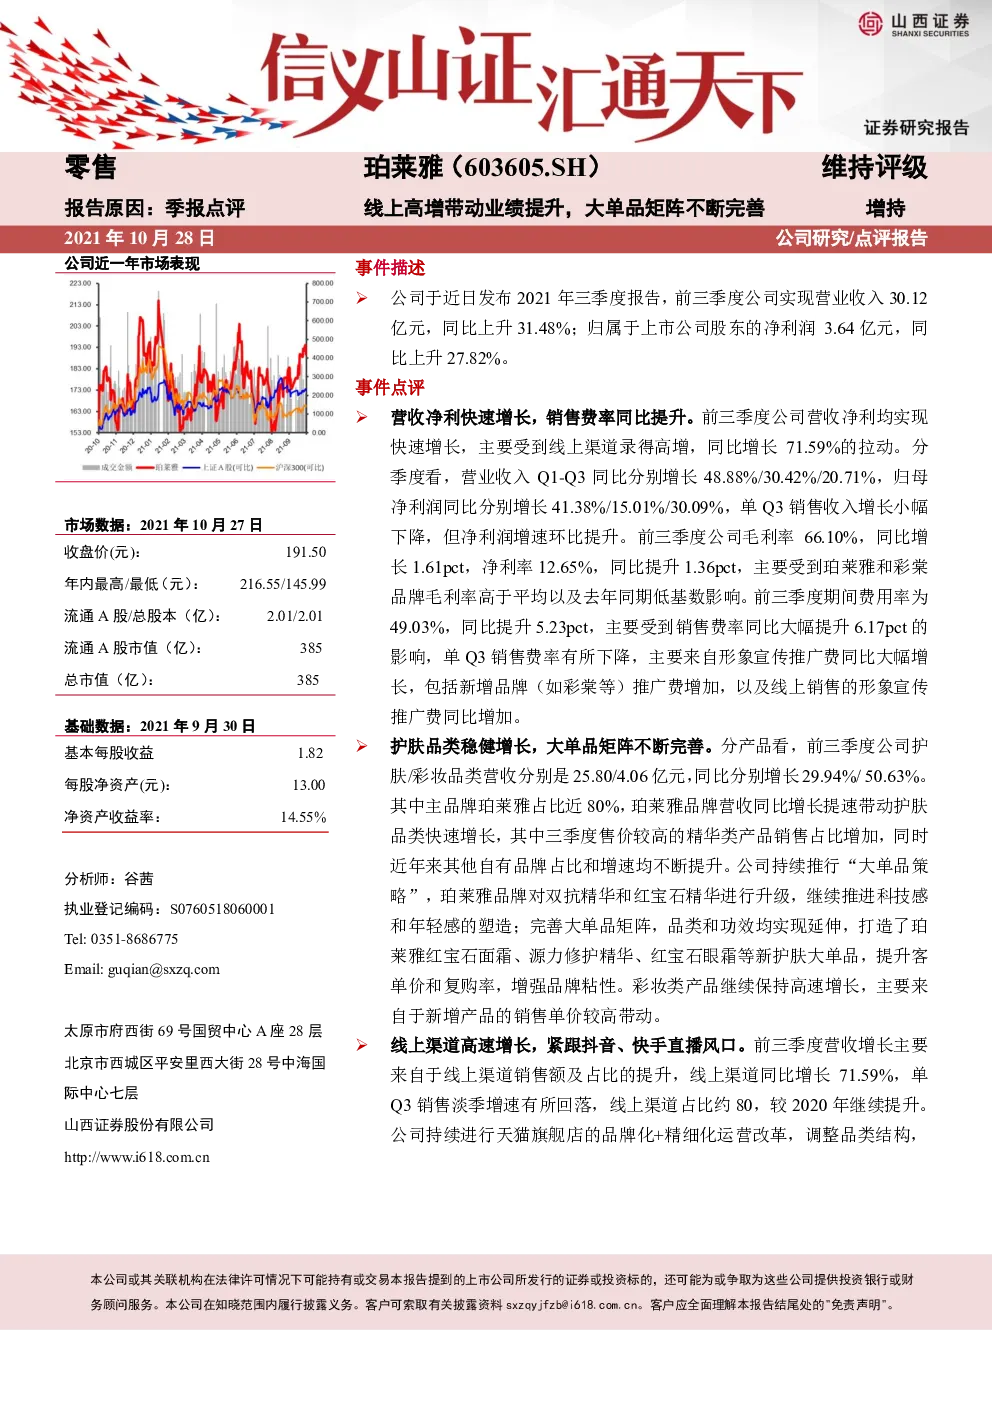Viewport: 992px width, 1403px height.
Task: Click the 公司研究/点评报告 label
Action: [852, 238]
